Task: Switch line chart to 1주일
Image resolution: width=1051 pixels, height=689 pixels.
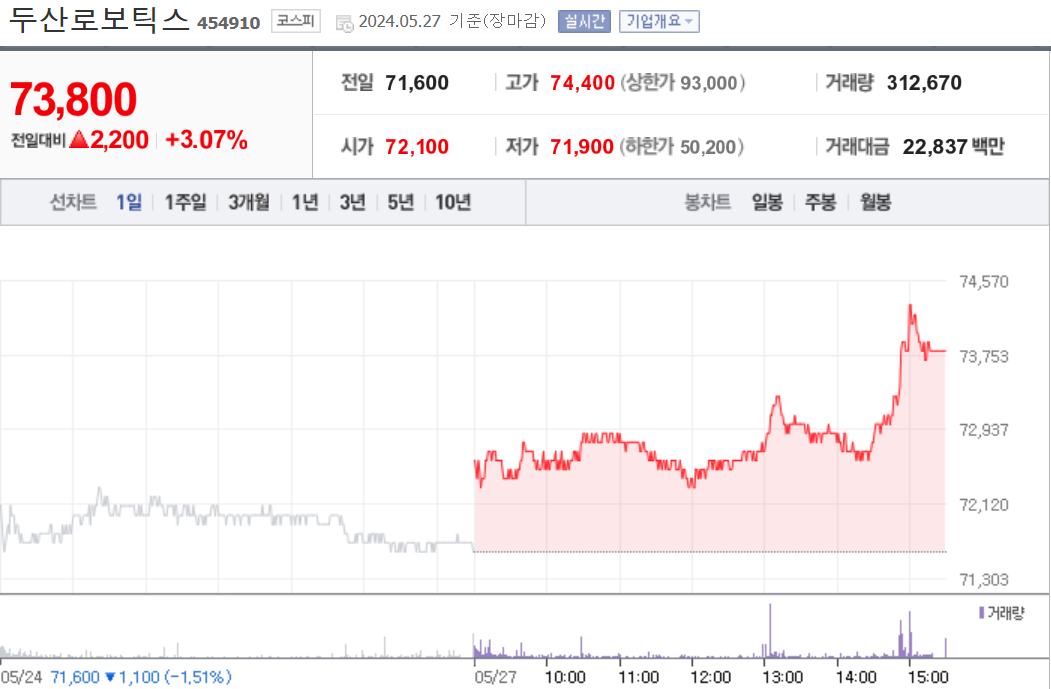Action: [x=186, y=202]
